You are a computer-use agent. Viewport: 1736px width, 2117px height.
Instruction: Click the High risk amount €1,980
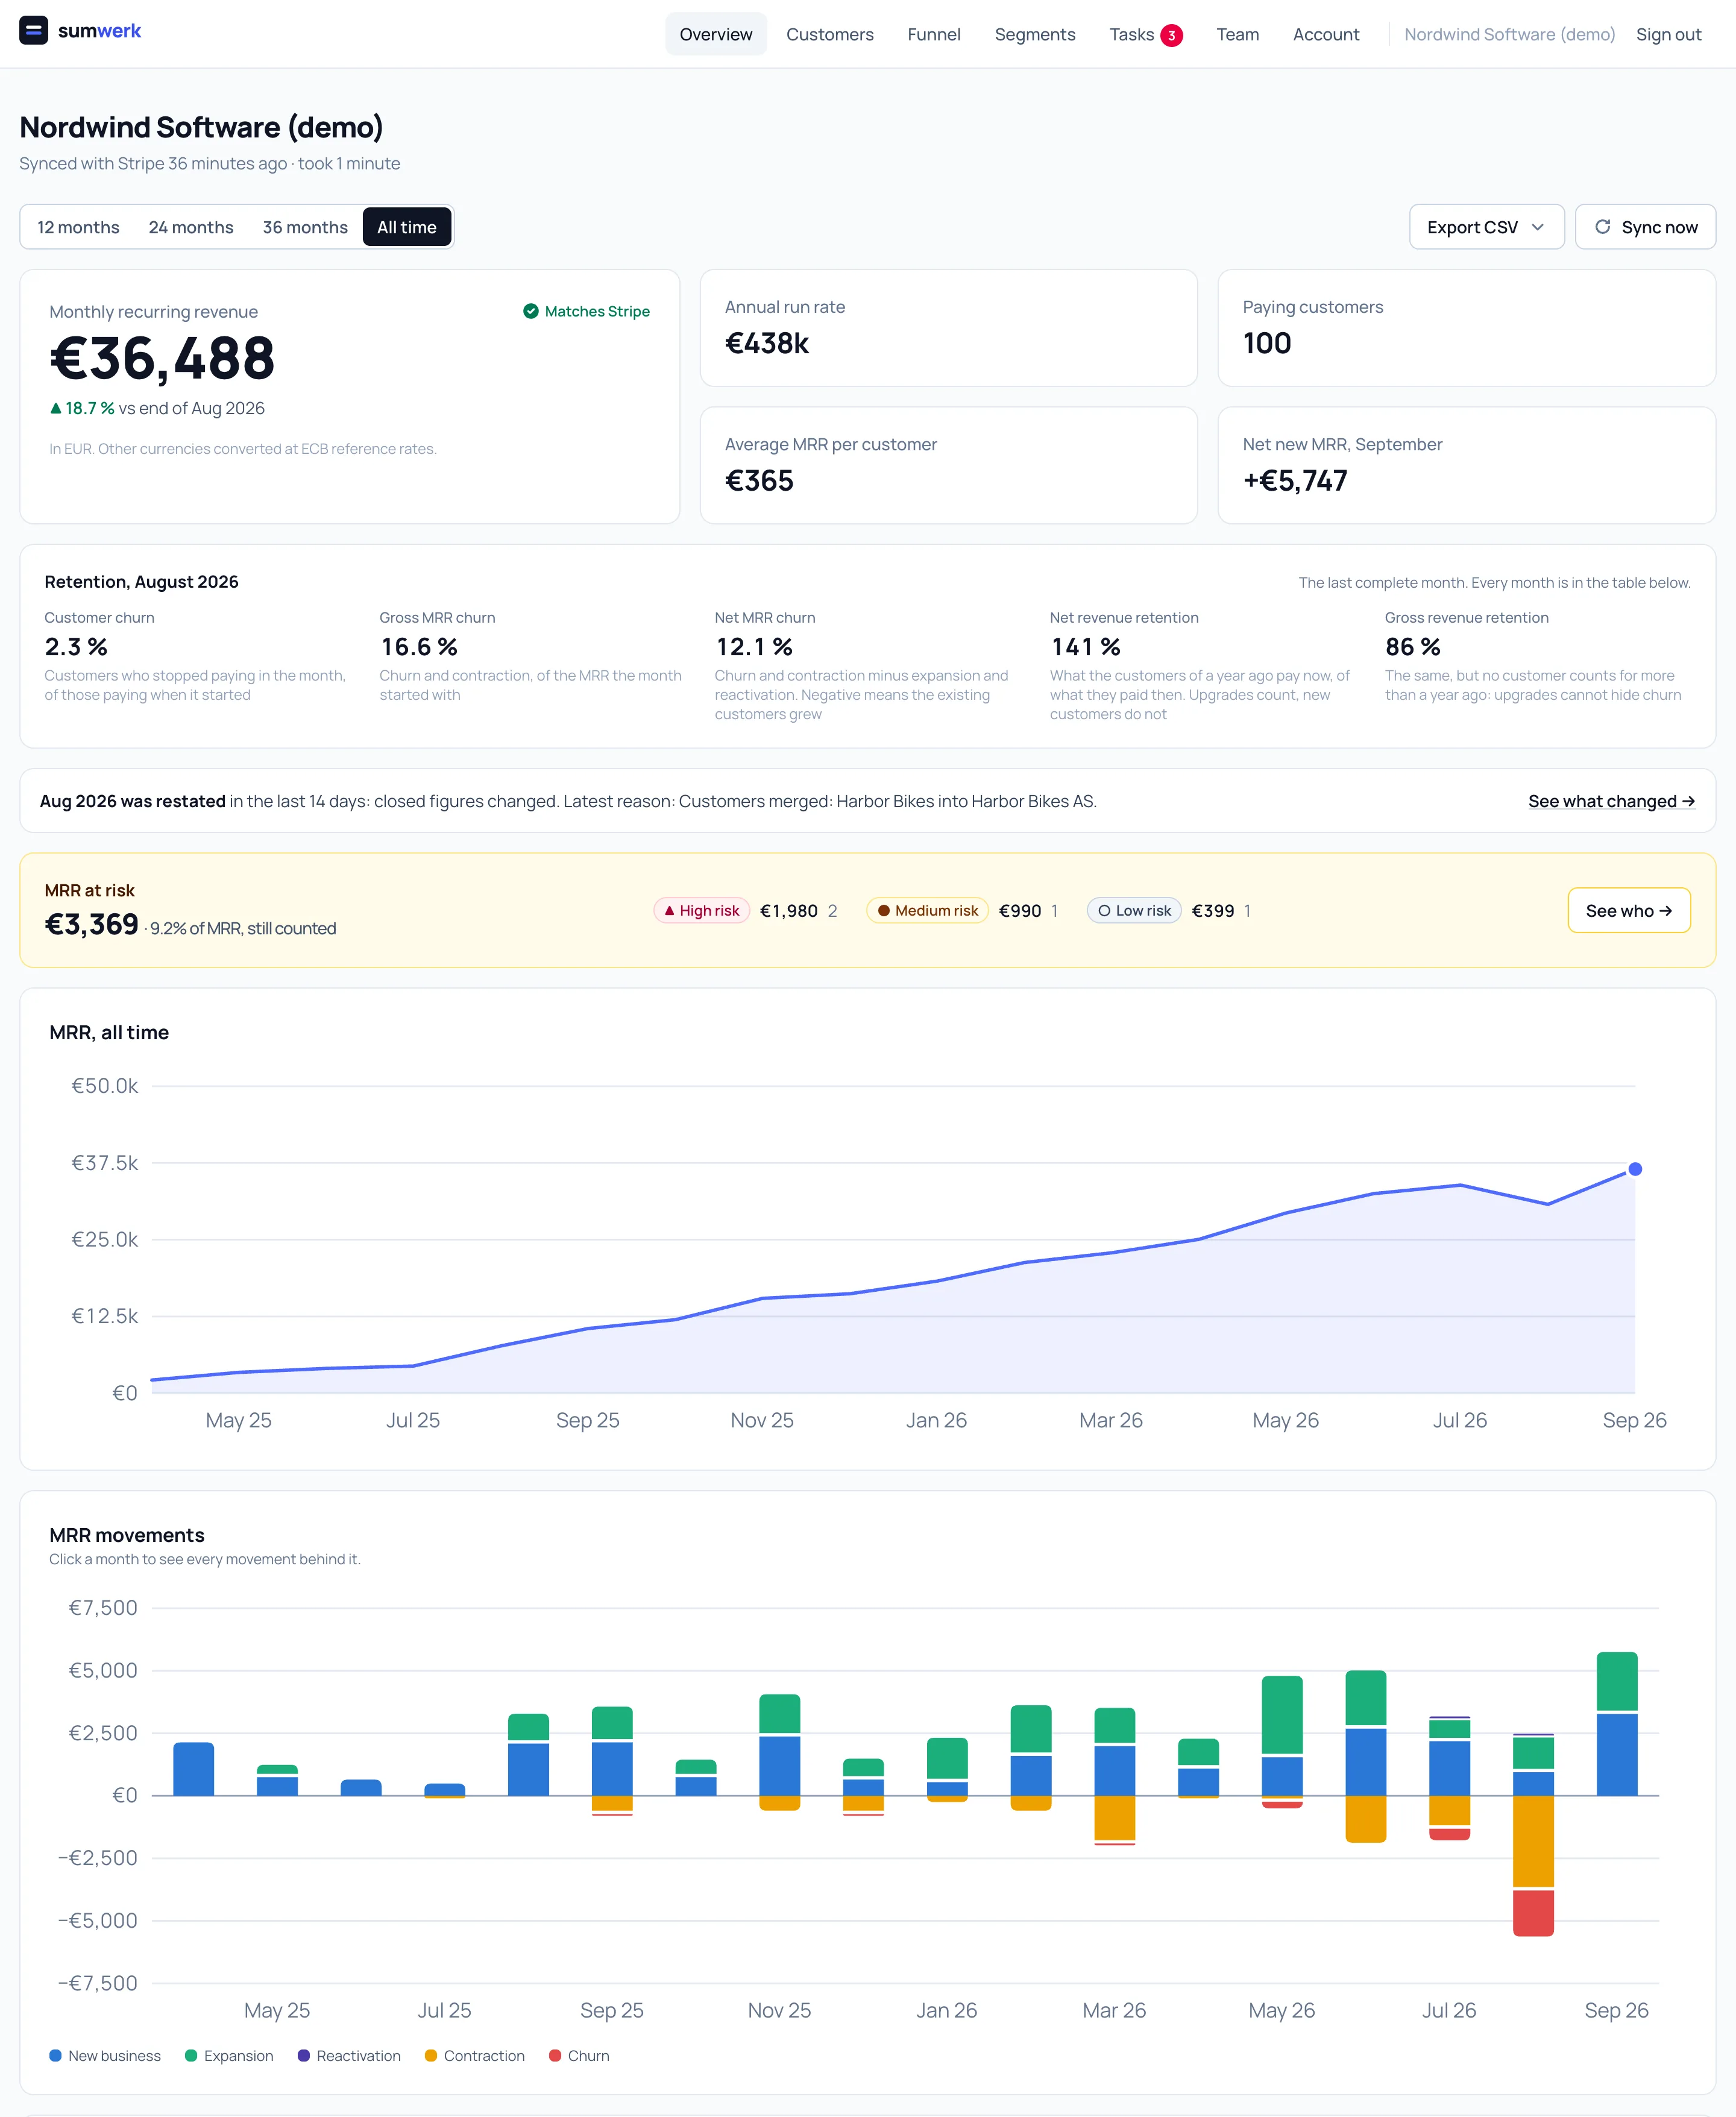[789, 910]
